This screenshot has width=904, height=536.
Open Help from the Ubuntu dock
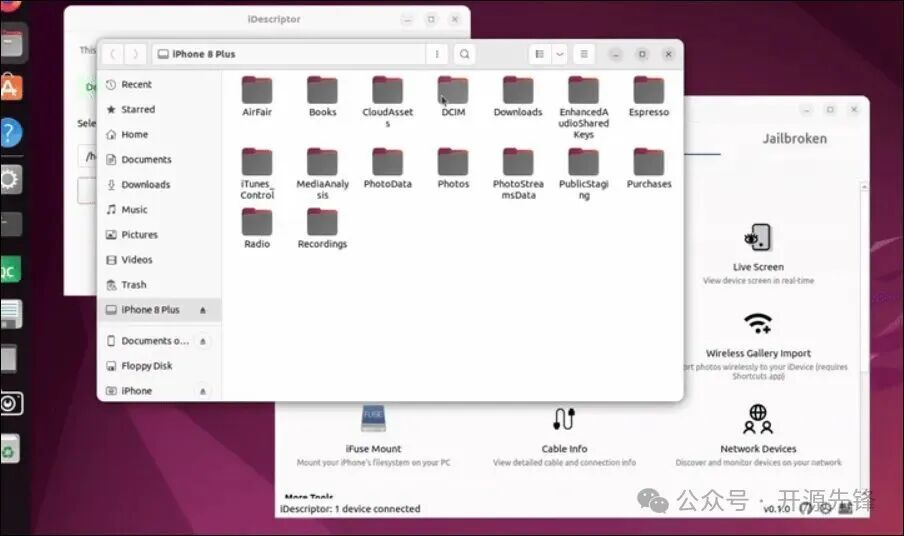[10, 133]
